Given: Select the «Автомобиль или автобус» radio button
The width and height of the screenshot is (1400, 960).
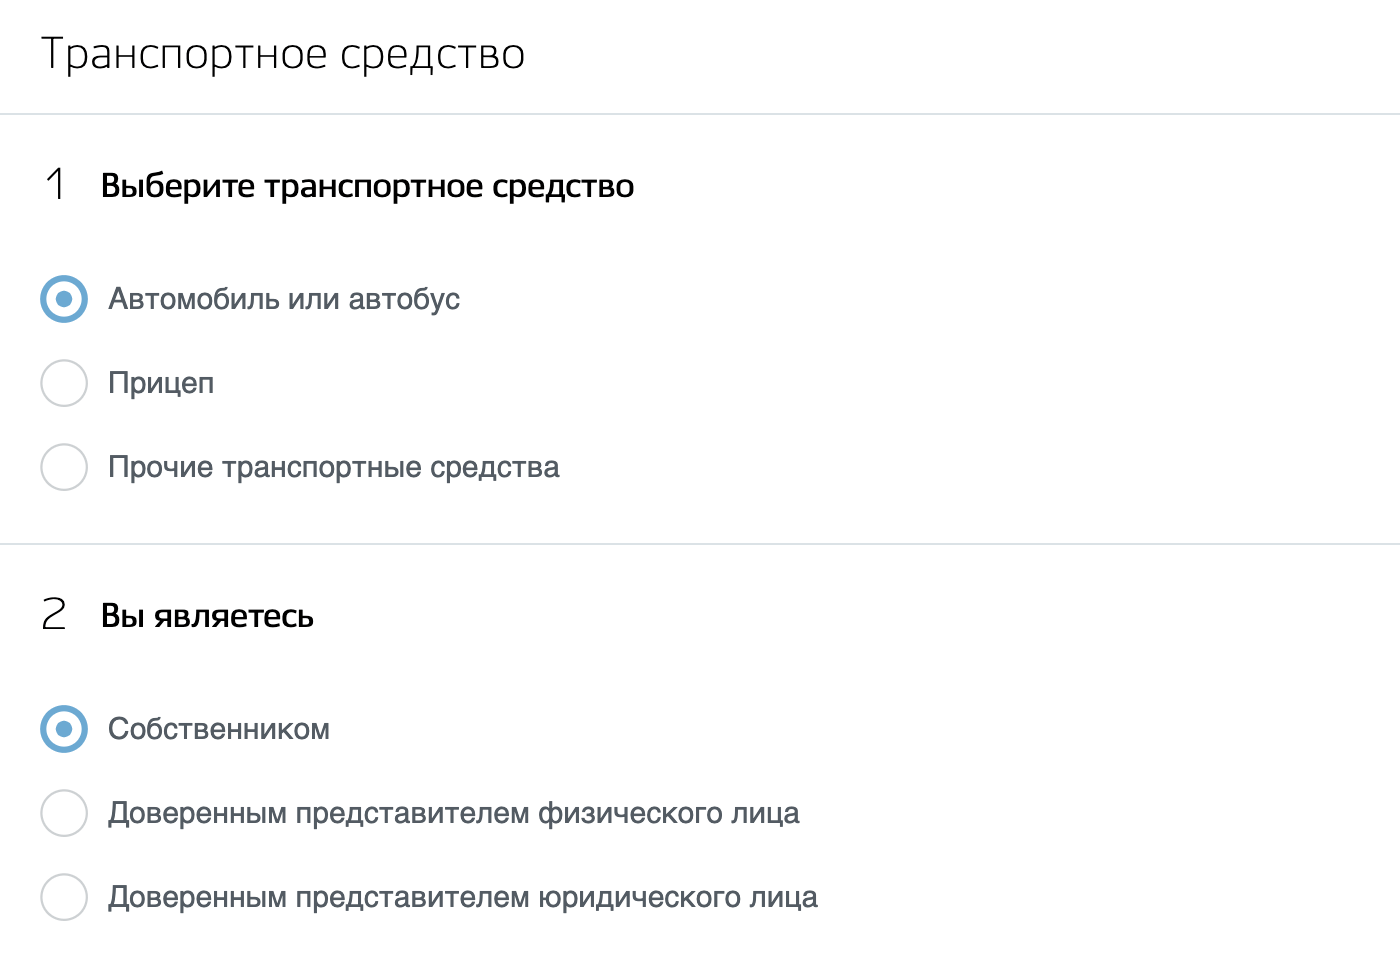Looking at the screenshot, I should pyautogui.click(x=63, y=298).
